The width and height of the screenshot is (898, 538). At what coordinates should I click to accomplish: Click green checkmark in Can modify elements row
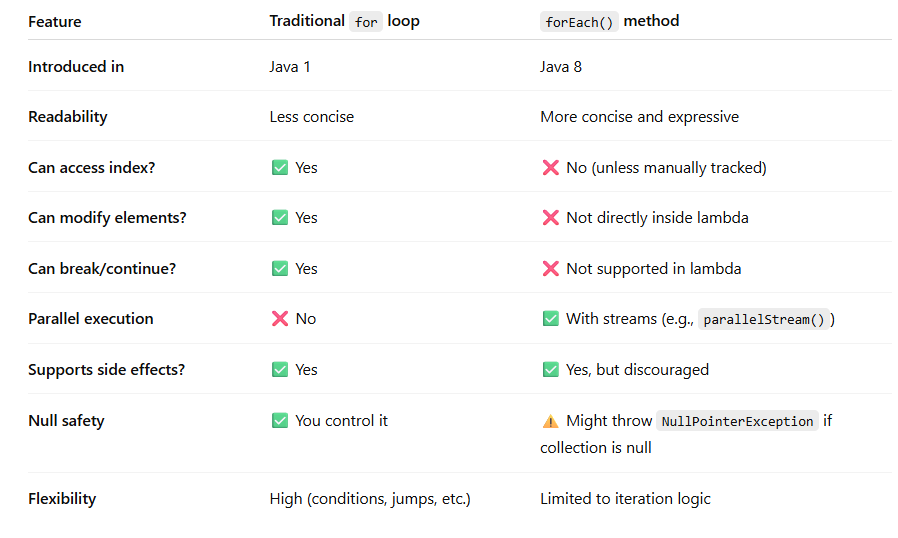click(279, 218)
